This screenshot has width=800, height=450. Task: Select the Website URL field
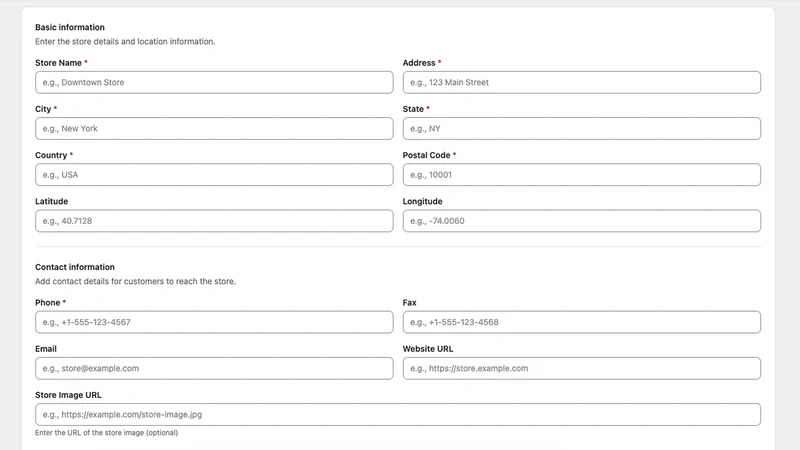coord(582,368)
